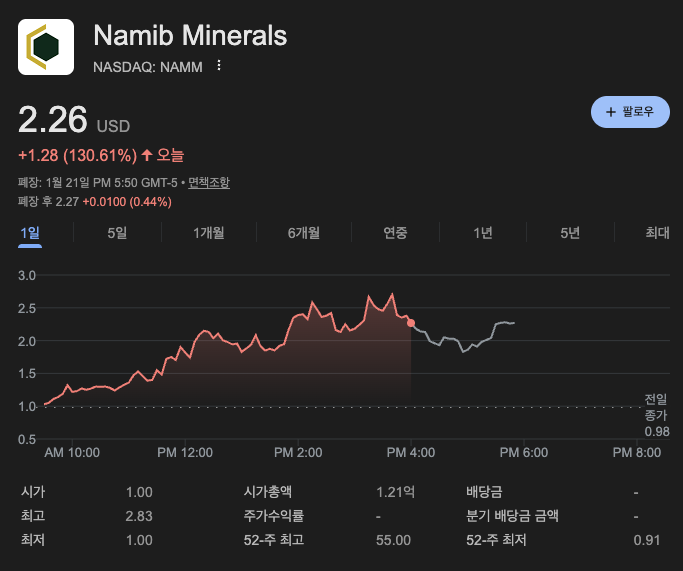This screenshot has height=571, width=683.
Task: Click the PM 2:00 axis label
Action: [298, 453]
